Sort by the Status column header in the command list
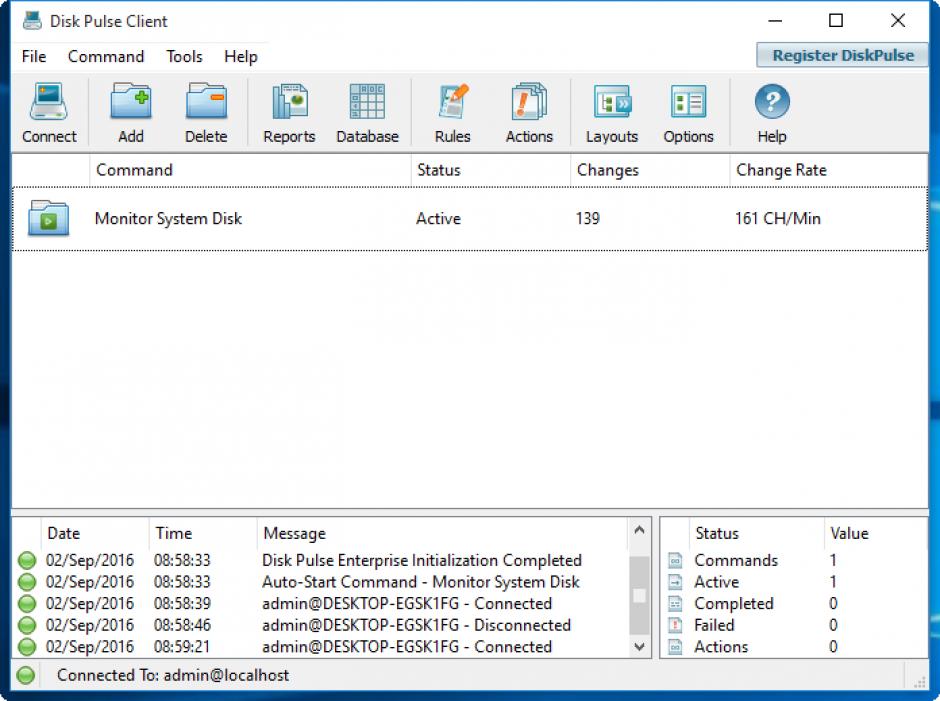940x701 pixels. 491,170
